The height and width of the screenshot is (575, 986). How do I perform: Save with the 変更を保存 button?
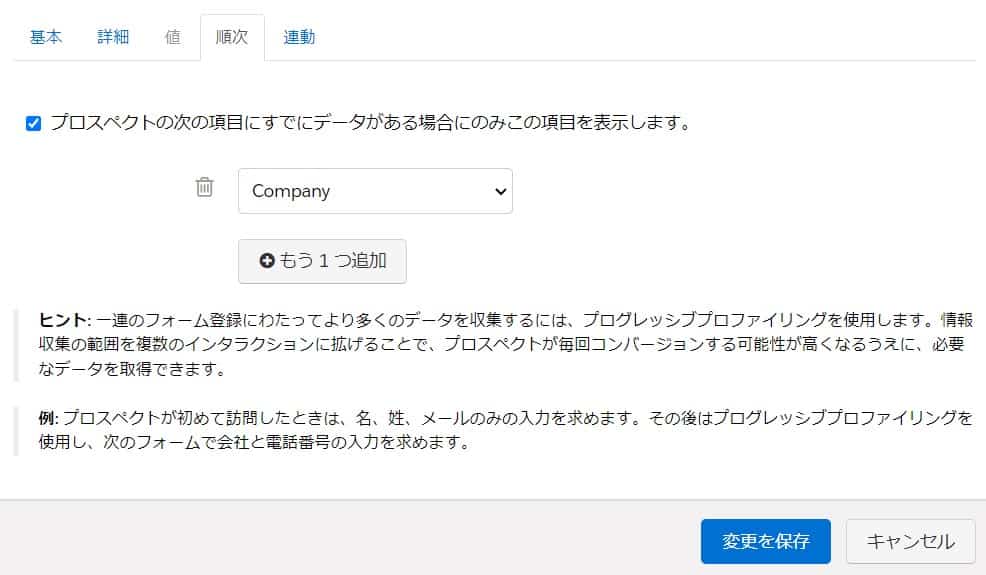[765, 541]
